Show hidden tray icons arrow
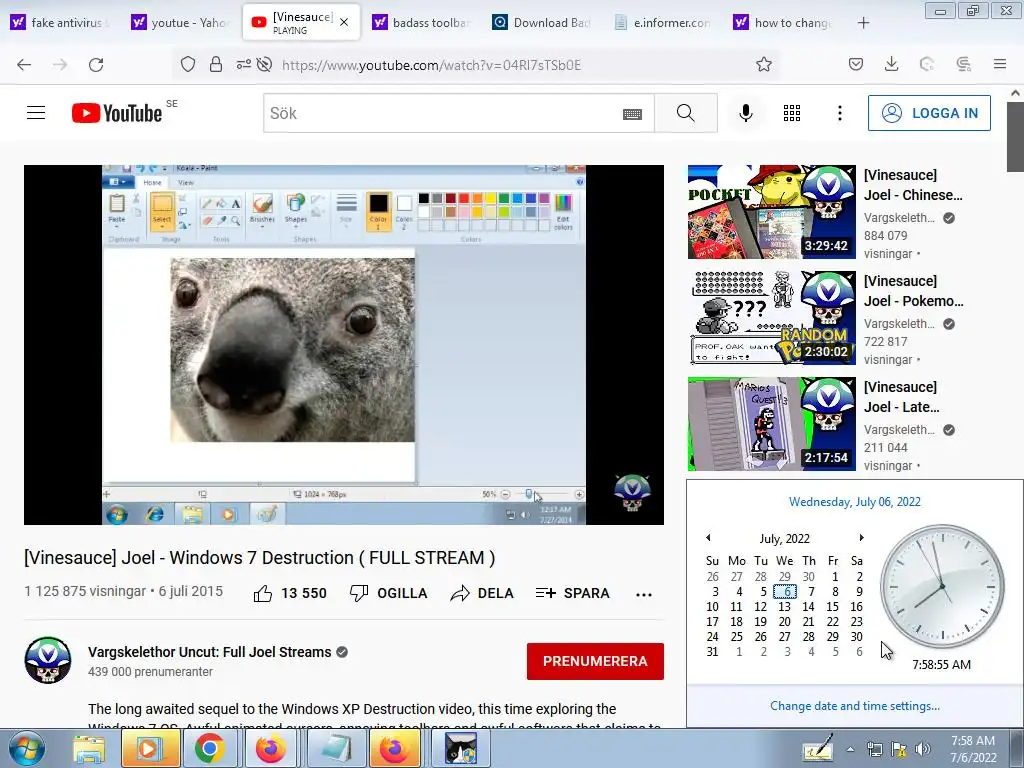Screen dimensions: 1024x768 tap(850, 749)
